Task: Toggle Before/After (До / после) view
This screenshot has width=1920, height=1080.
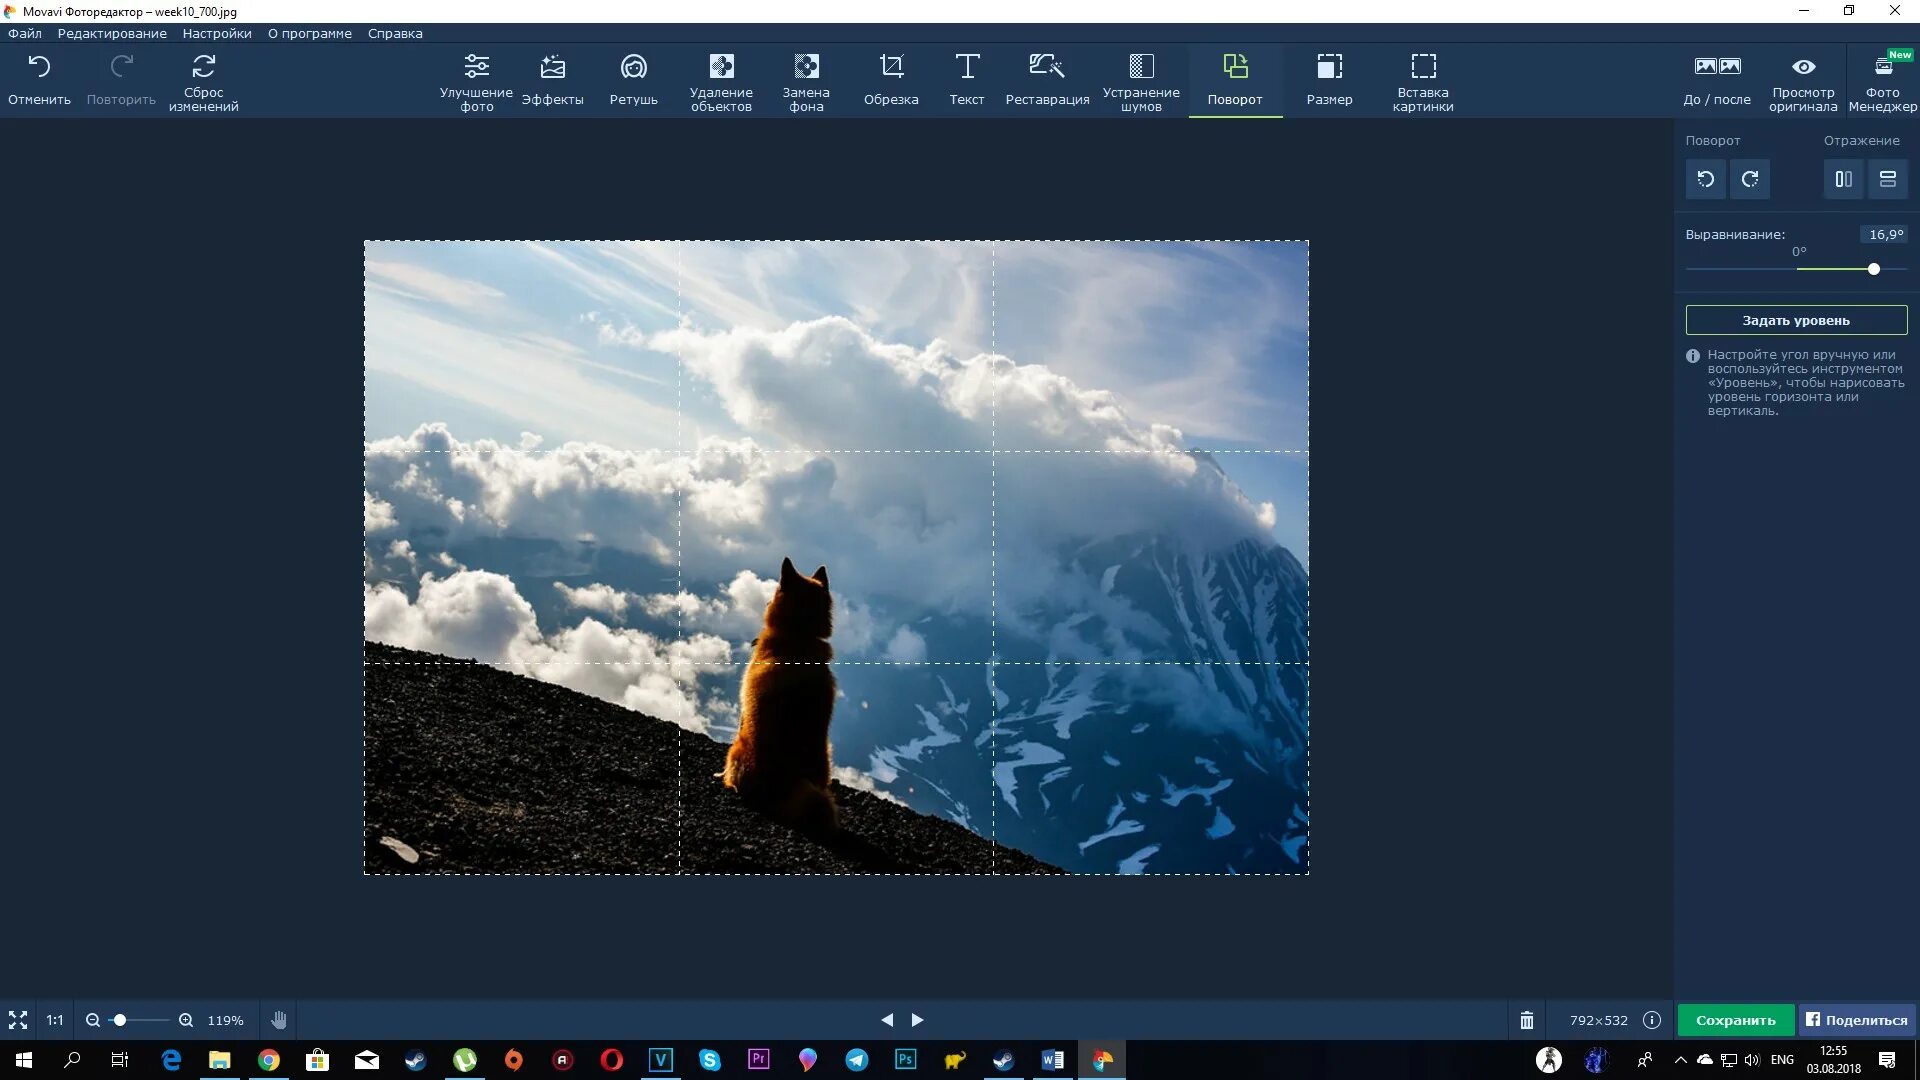Action: 1716,79
